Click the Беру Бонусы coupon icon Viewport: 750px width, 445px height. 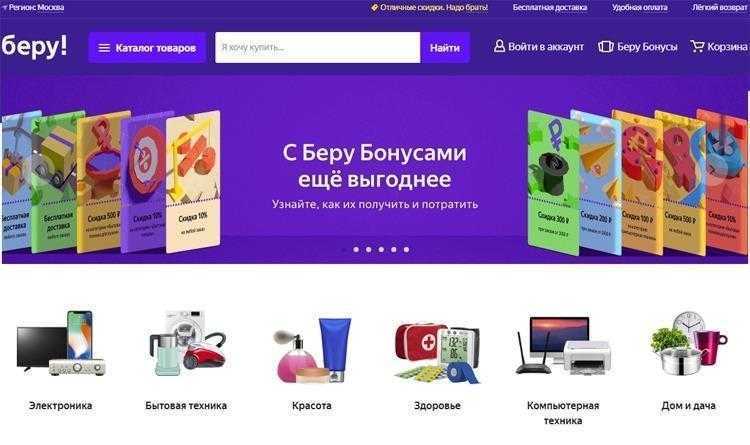[606, 46]
